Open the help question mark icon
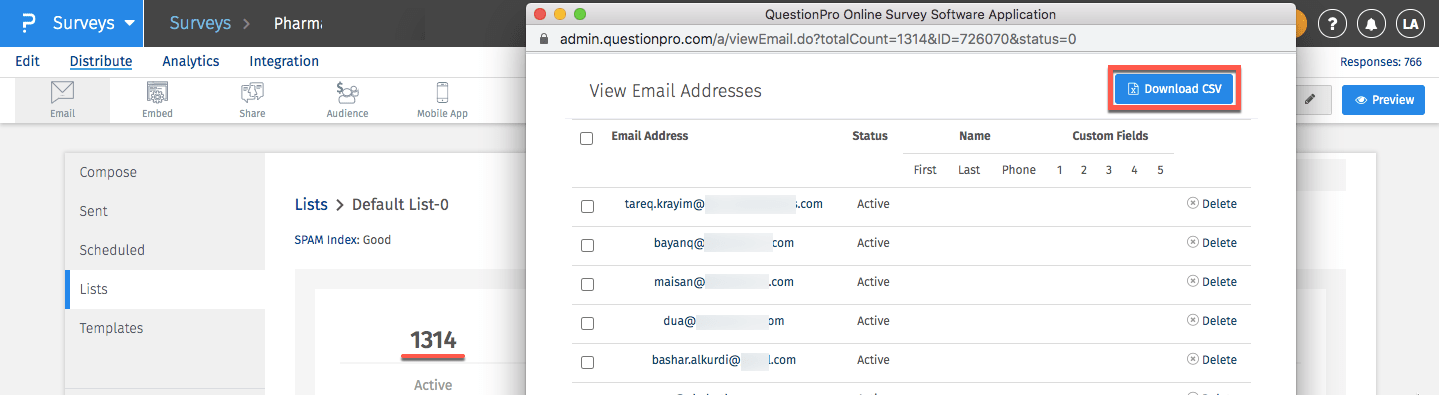Screen dimensions: 1439x395 point(1332,24)
